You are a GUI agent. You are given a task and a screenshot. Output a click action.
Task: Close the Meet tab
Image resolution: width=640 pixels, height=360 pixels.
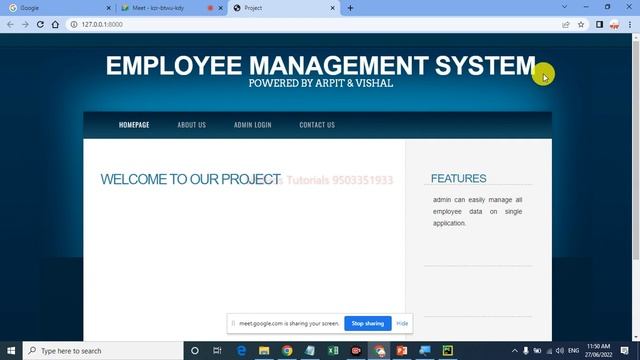pos(220,8)
